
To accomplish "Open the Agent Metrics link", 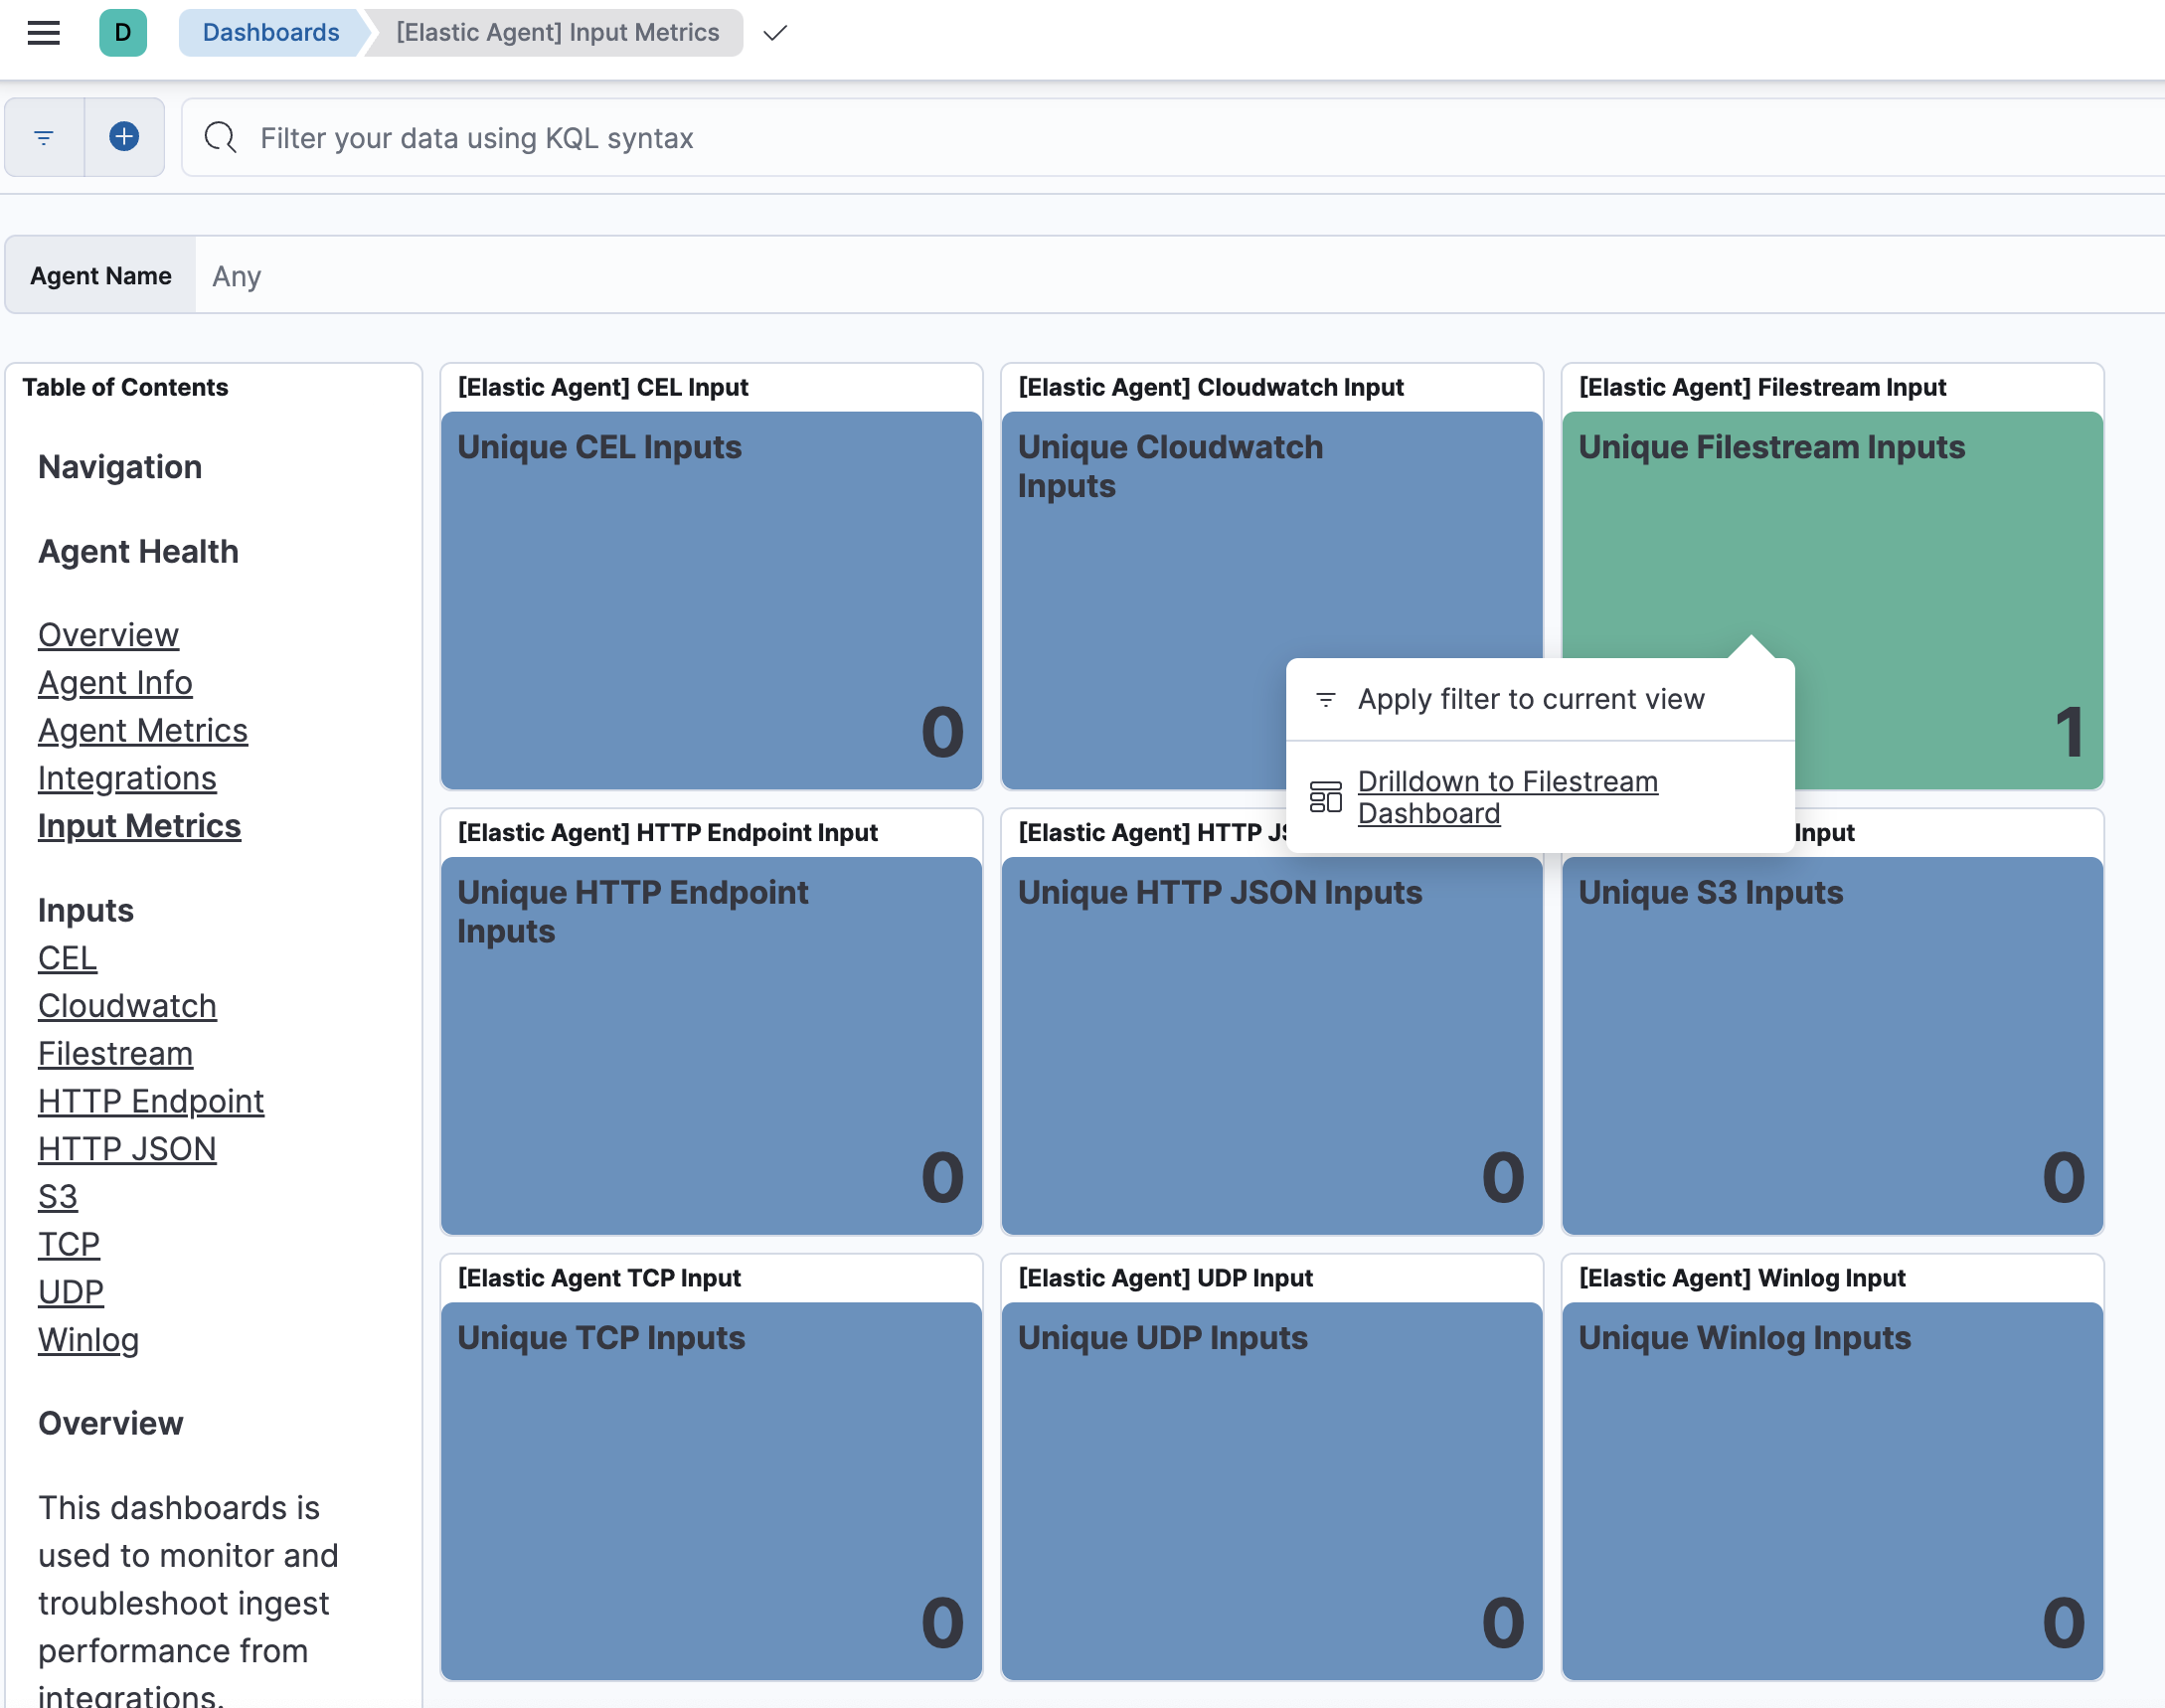I will tap(143, 730).
